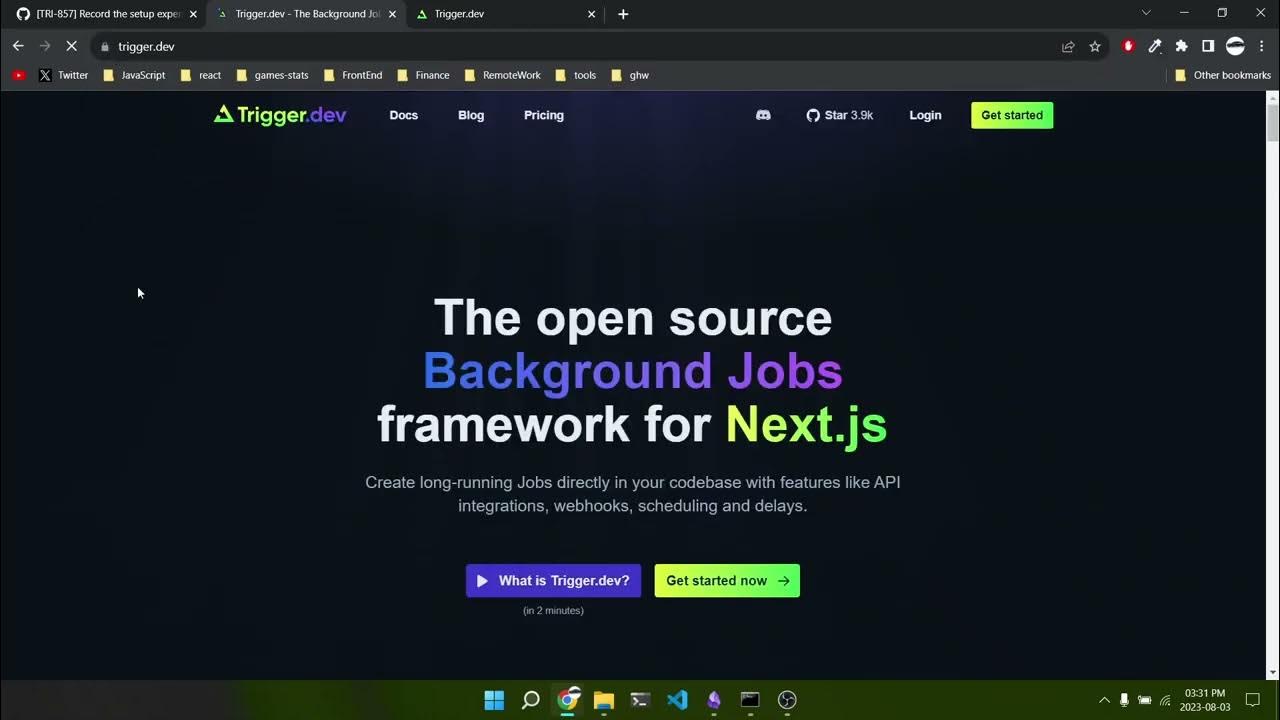
Task: Open the tab search dropdown arrow
Action: point(1146,13)
